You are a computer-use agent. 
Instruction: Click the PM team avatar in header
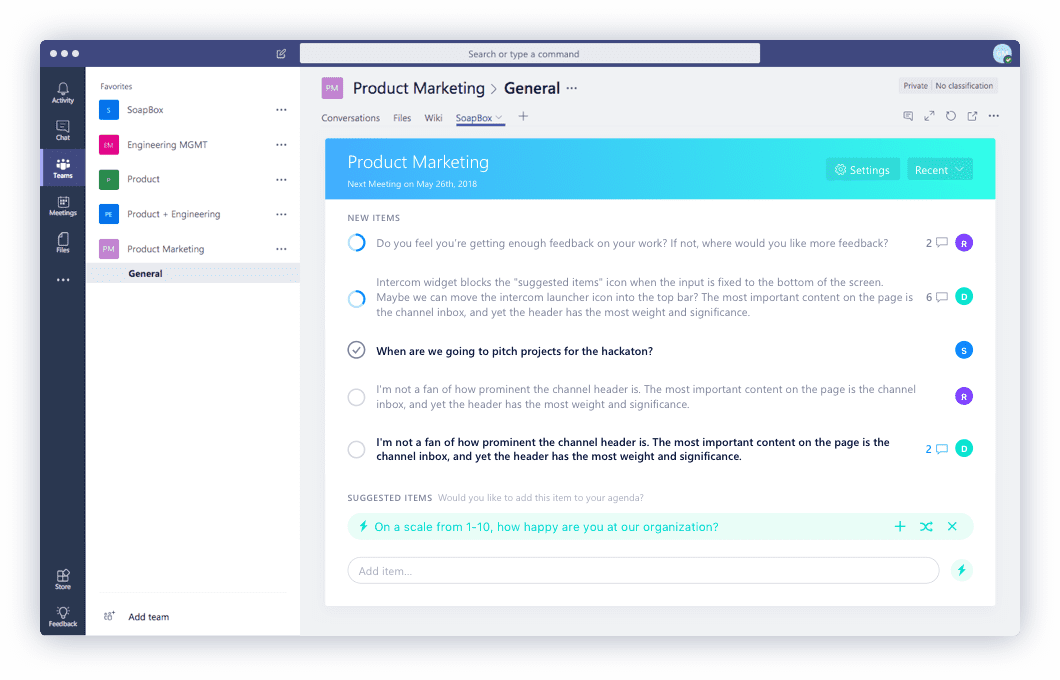[x=332, y=88]
